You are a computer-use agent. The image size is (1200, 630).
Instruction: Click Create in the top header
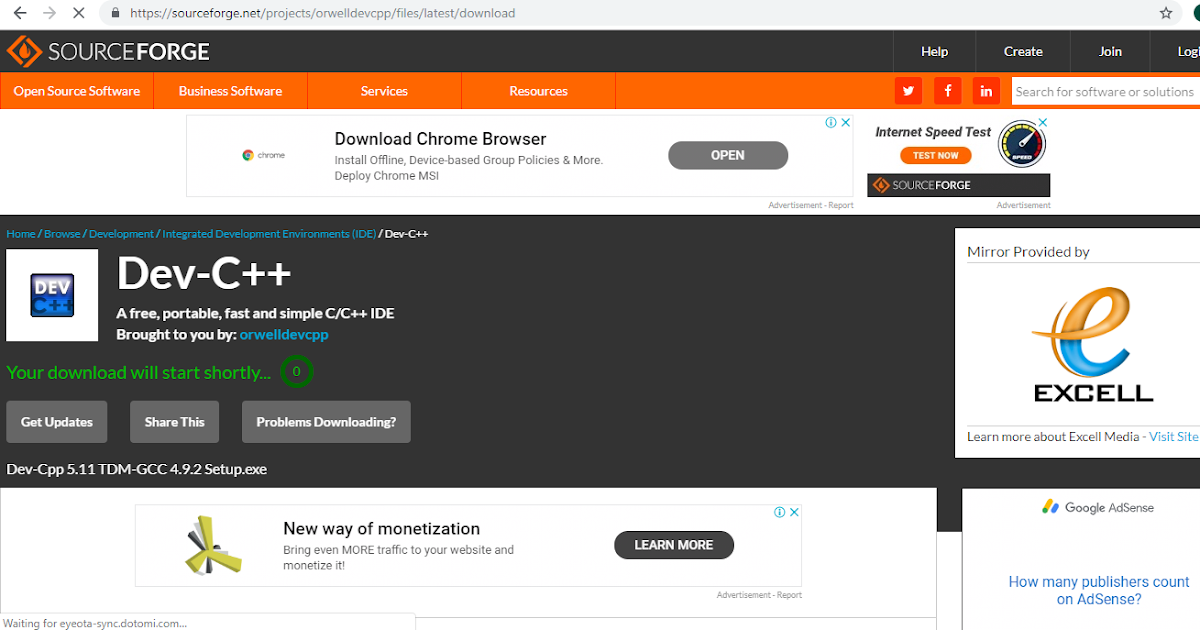pyautogui.click(x=1023, y=51)
